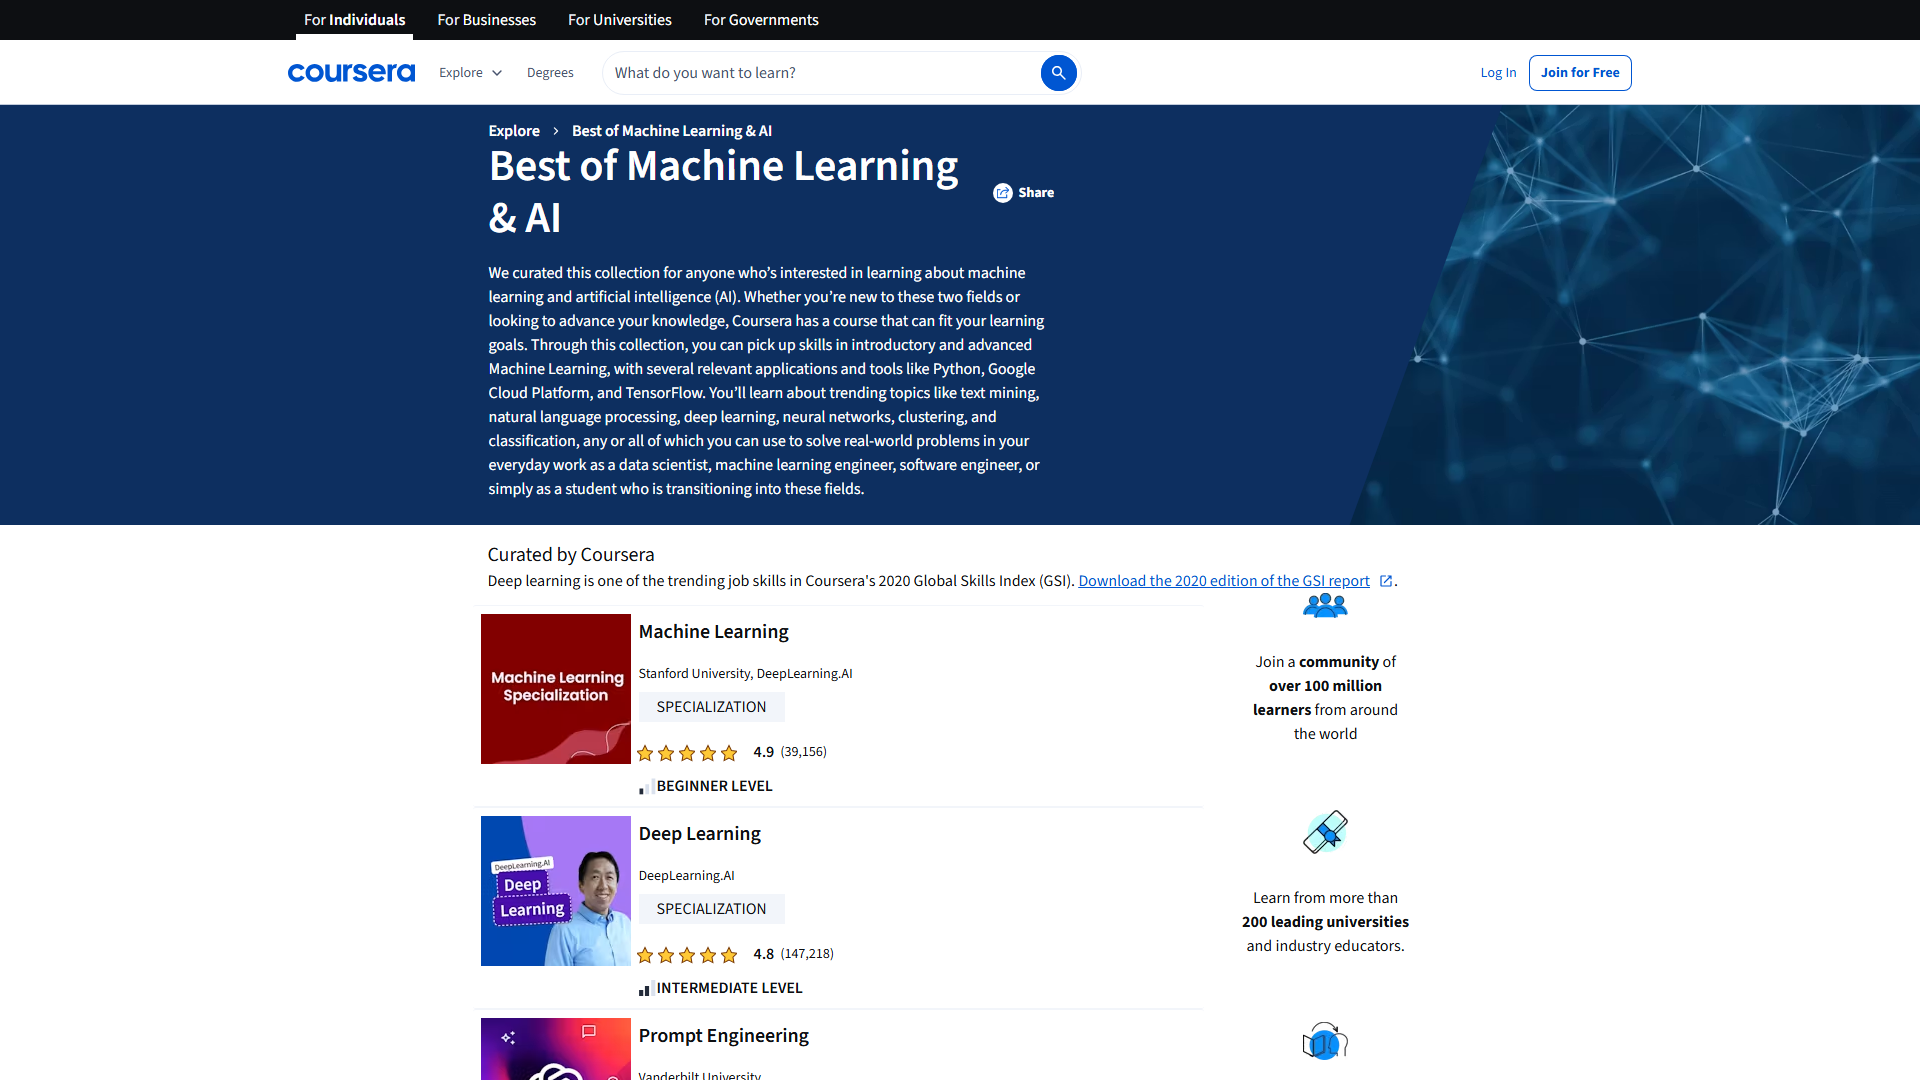Click the breadcrumb chevron after Explore
1920x1080 pixels.
[x=556, y=131]
